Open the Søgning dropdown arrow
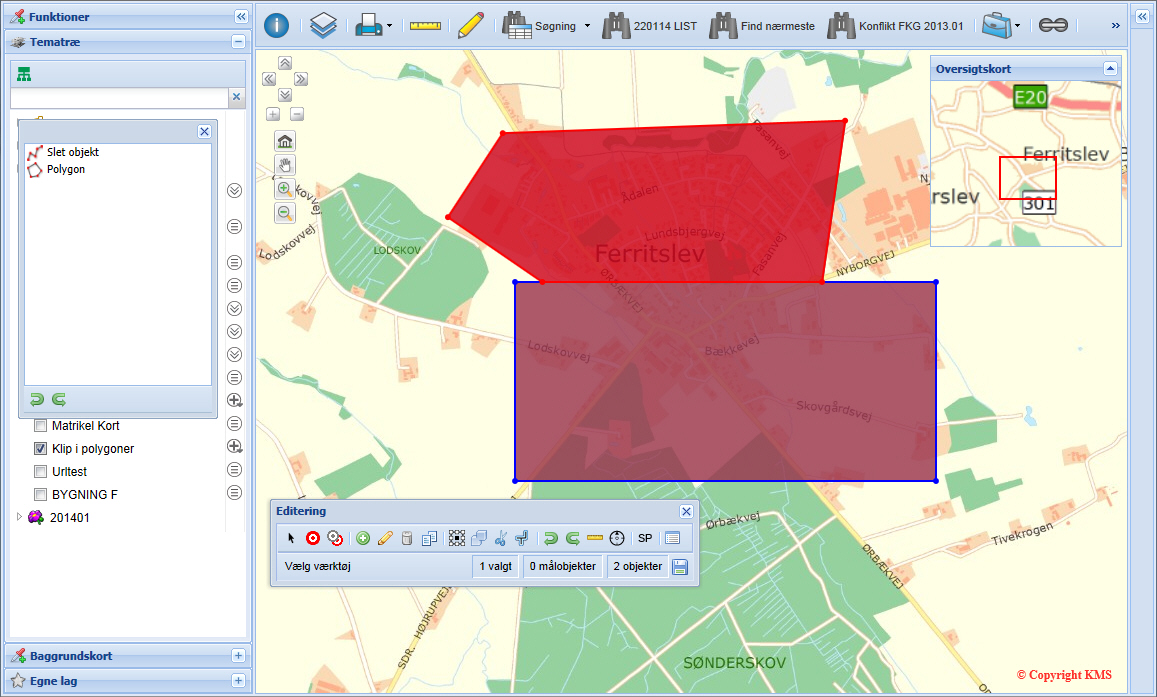 coord(588,26)
